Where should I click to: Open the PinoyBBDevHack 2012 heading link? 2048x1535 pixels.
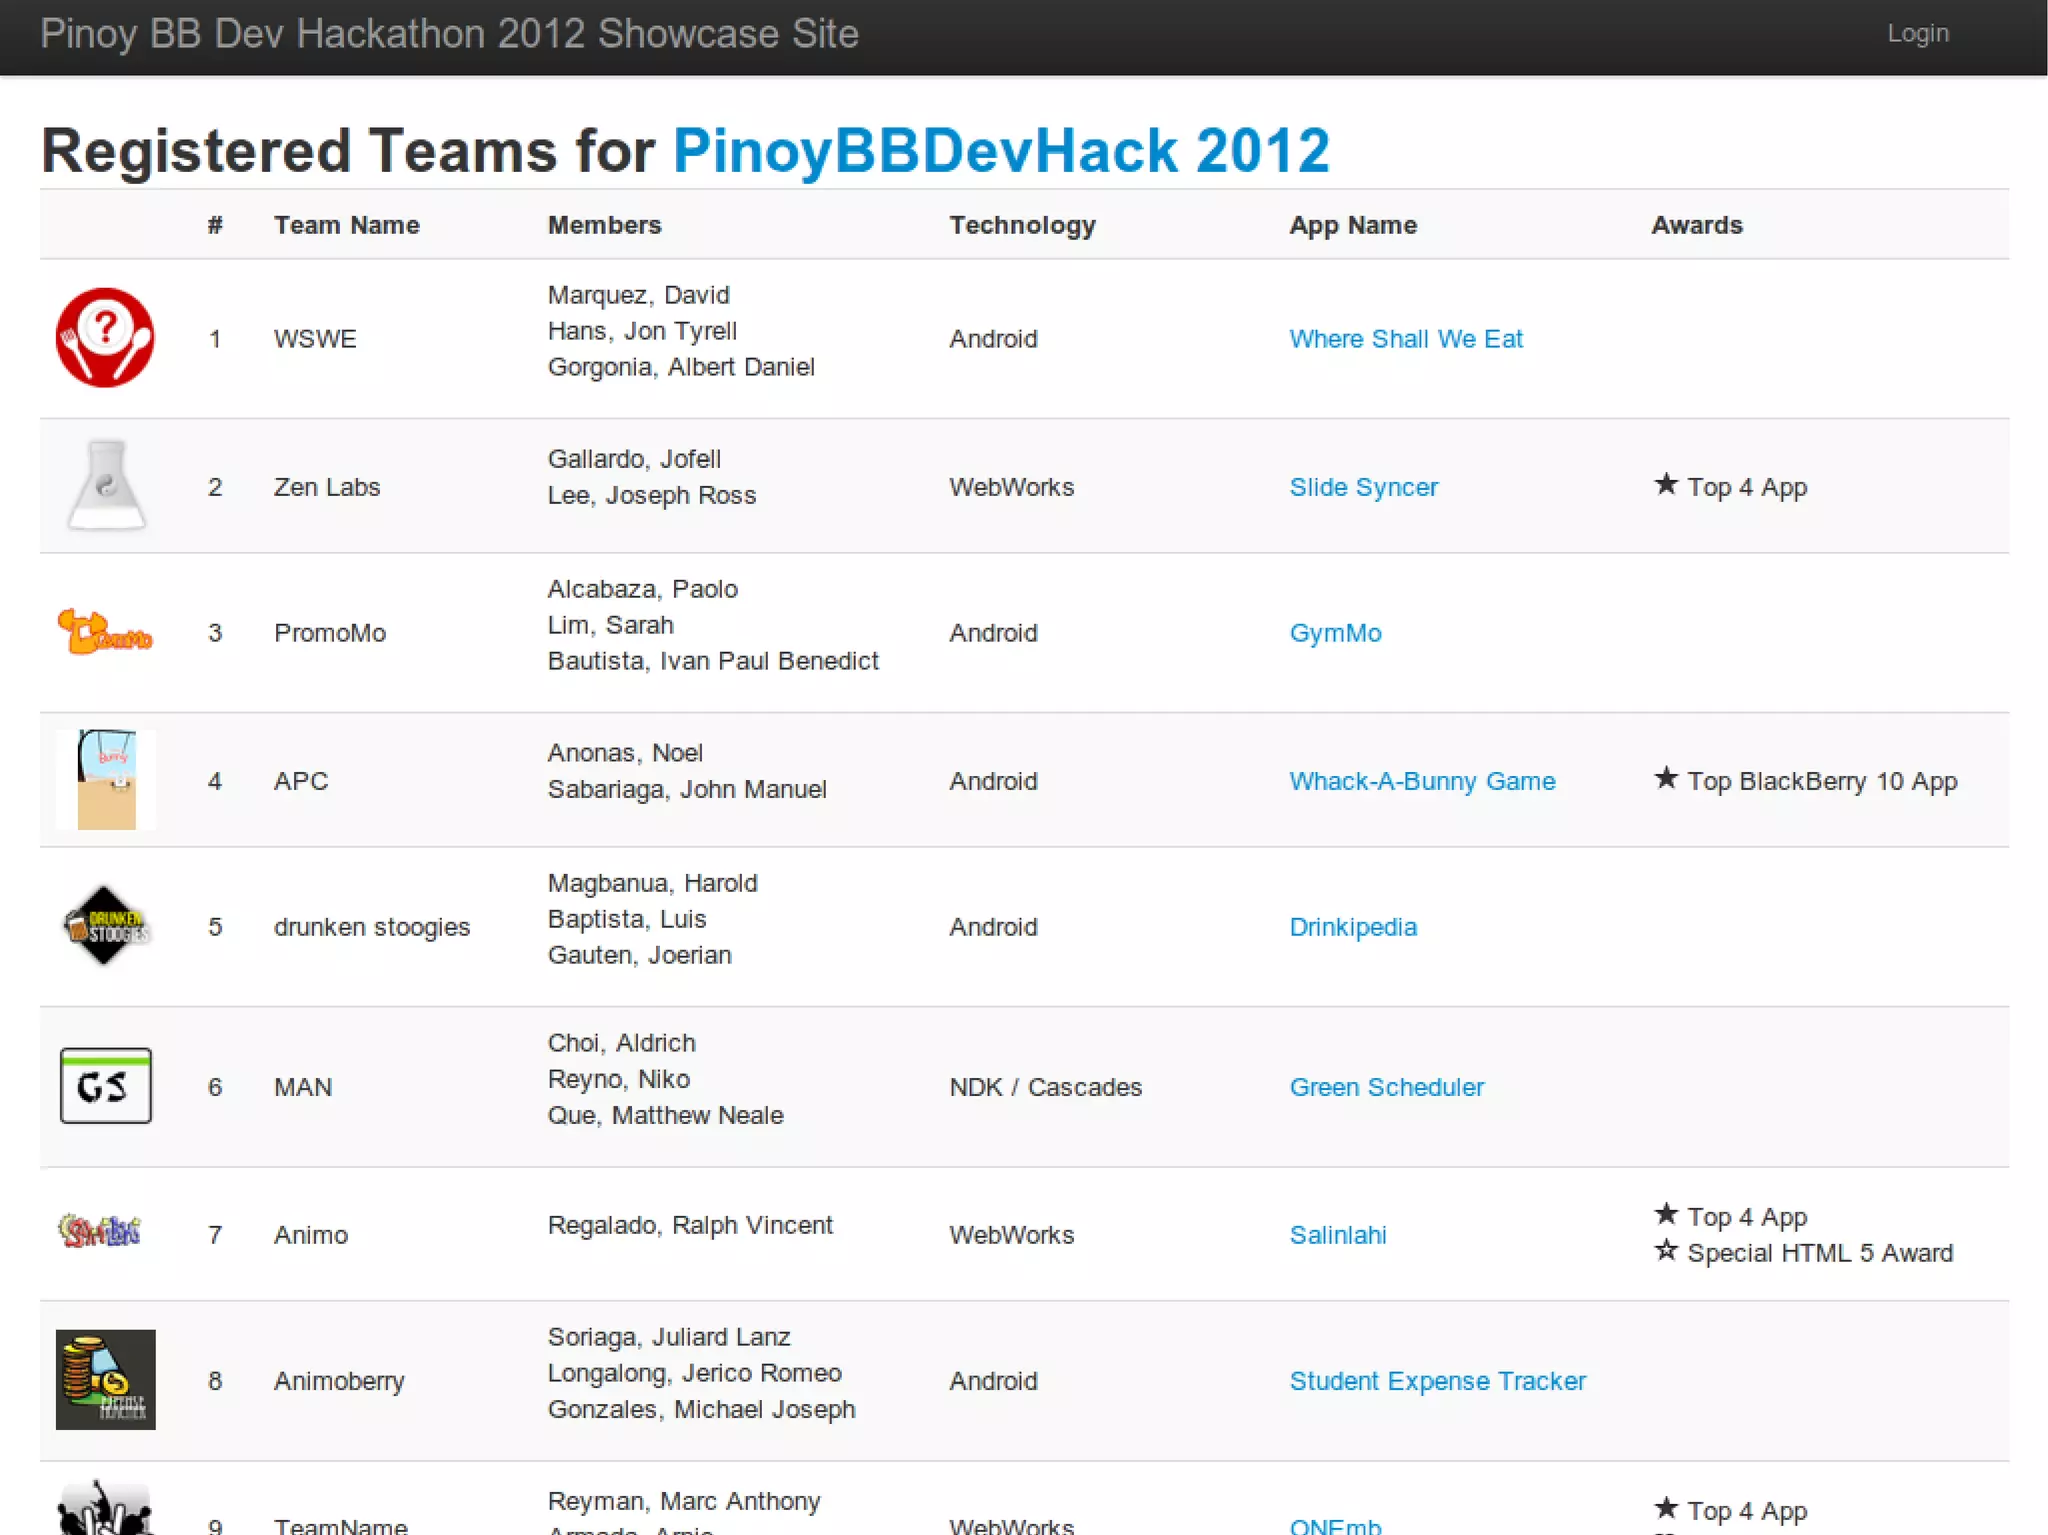[x=1001, y=151]
